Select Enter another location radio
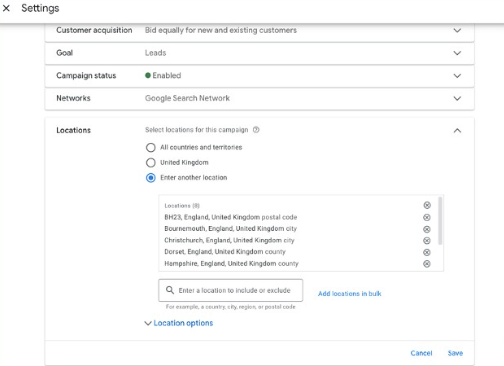The height and width of the screenshot is (366, 504). point(151,178)
